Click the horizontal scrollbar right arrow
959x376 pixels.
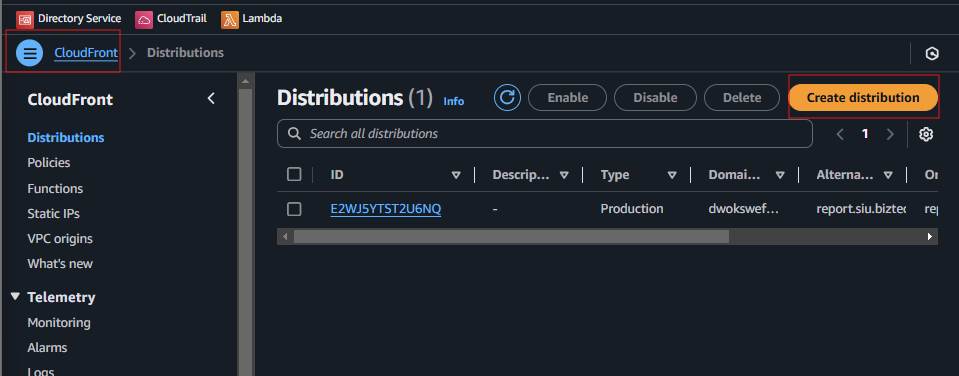tap(930, 237)
